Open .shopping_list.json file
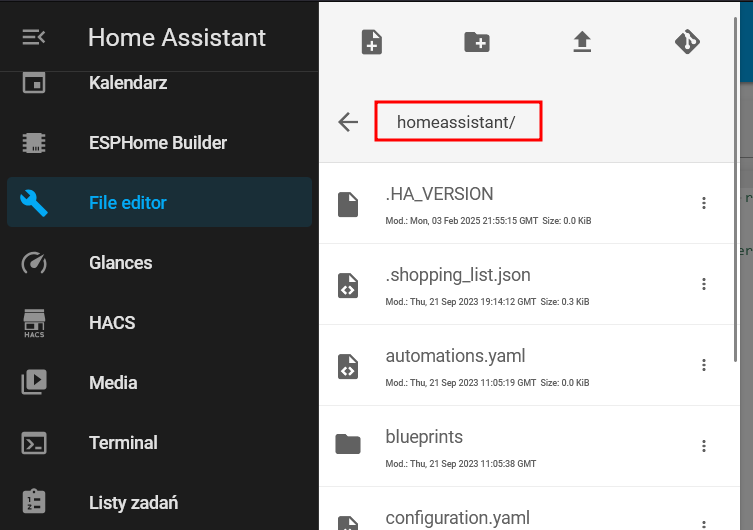Viewport: 753px width, 530px height. pos(529,284)
